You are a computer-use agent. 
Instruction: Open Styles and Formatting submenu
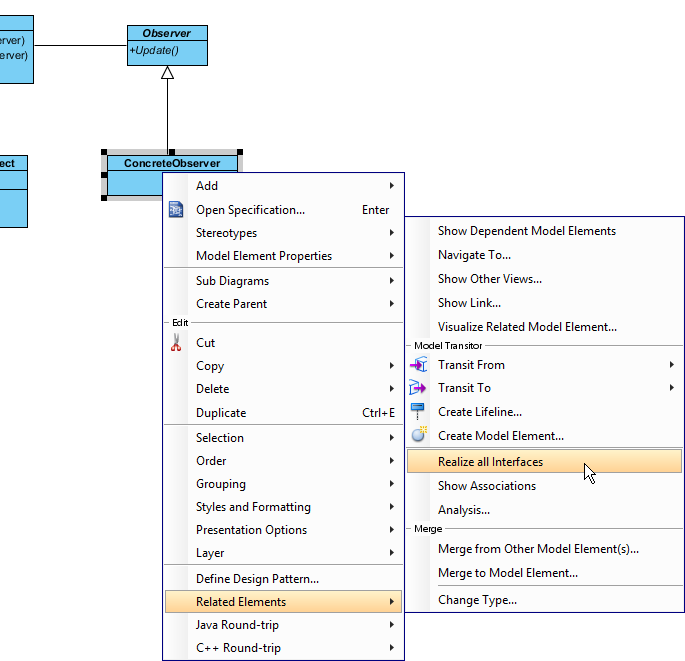click(283, 507)
